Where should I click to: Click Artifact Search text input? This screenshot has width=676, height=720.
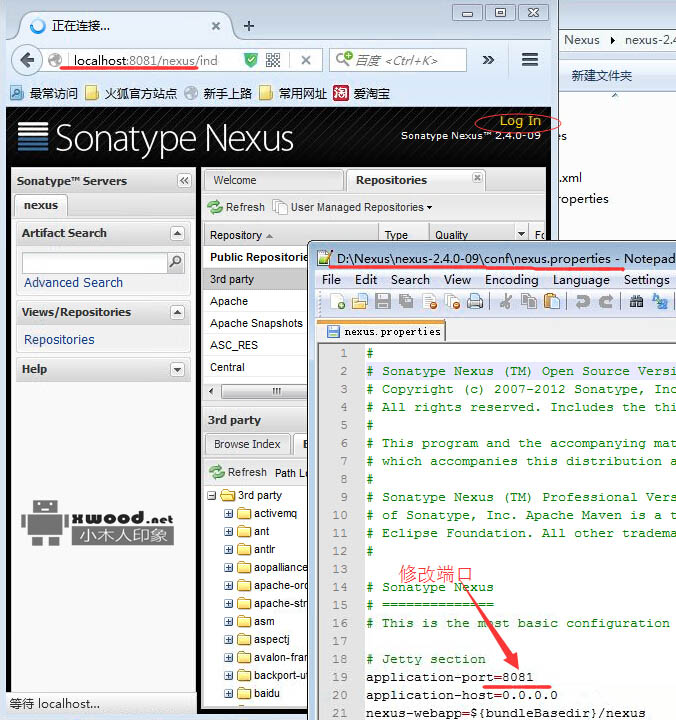tap(95, 262)
